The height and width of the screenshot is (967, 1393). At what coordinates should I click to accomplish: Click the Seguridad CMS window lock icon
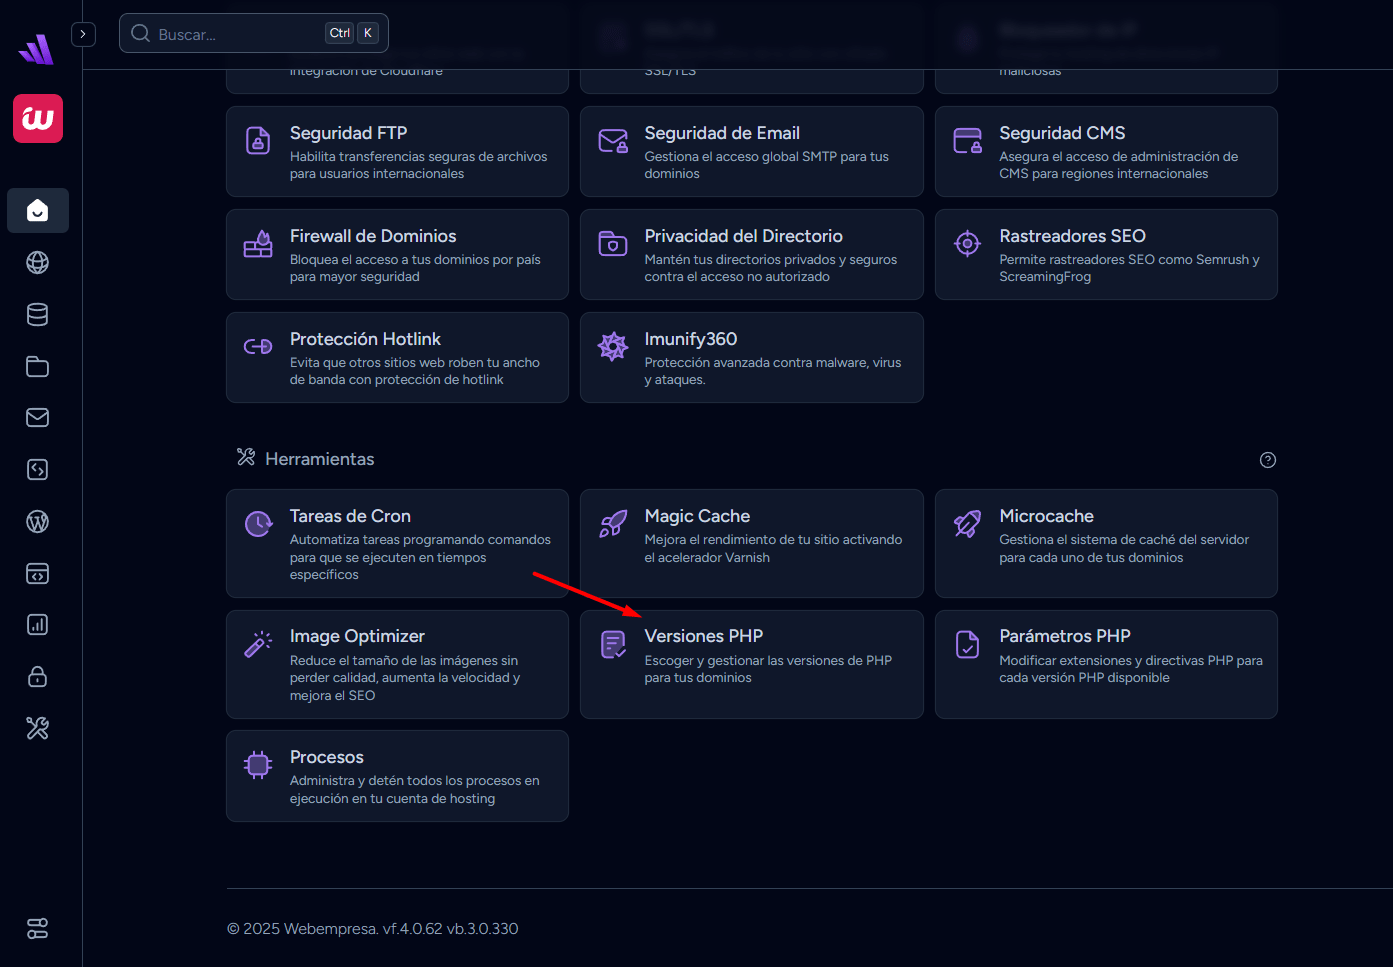coord(968,141)
